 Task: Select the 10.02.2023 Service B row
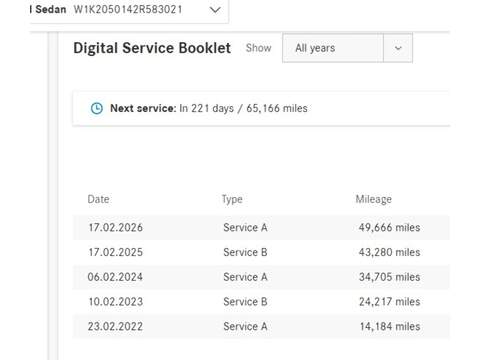pos(261,302)
